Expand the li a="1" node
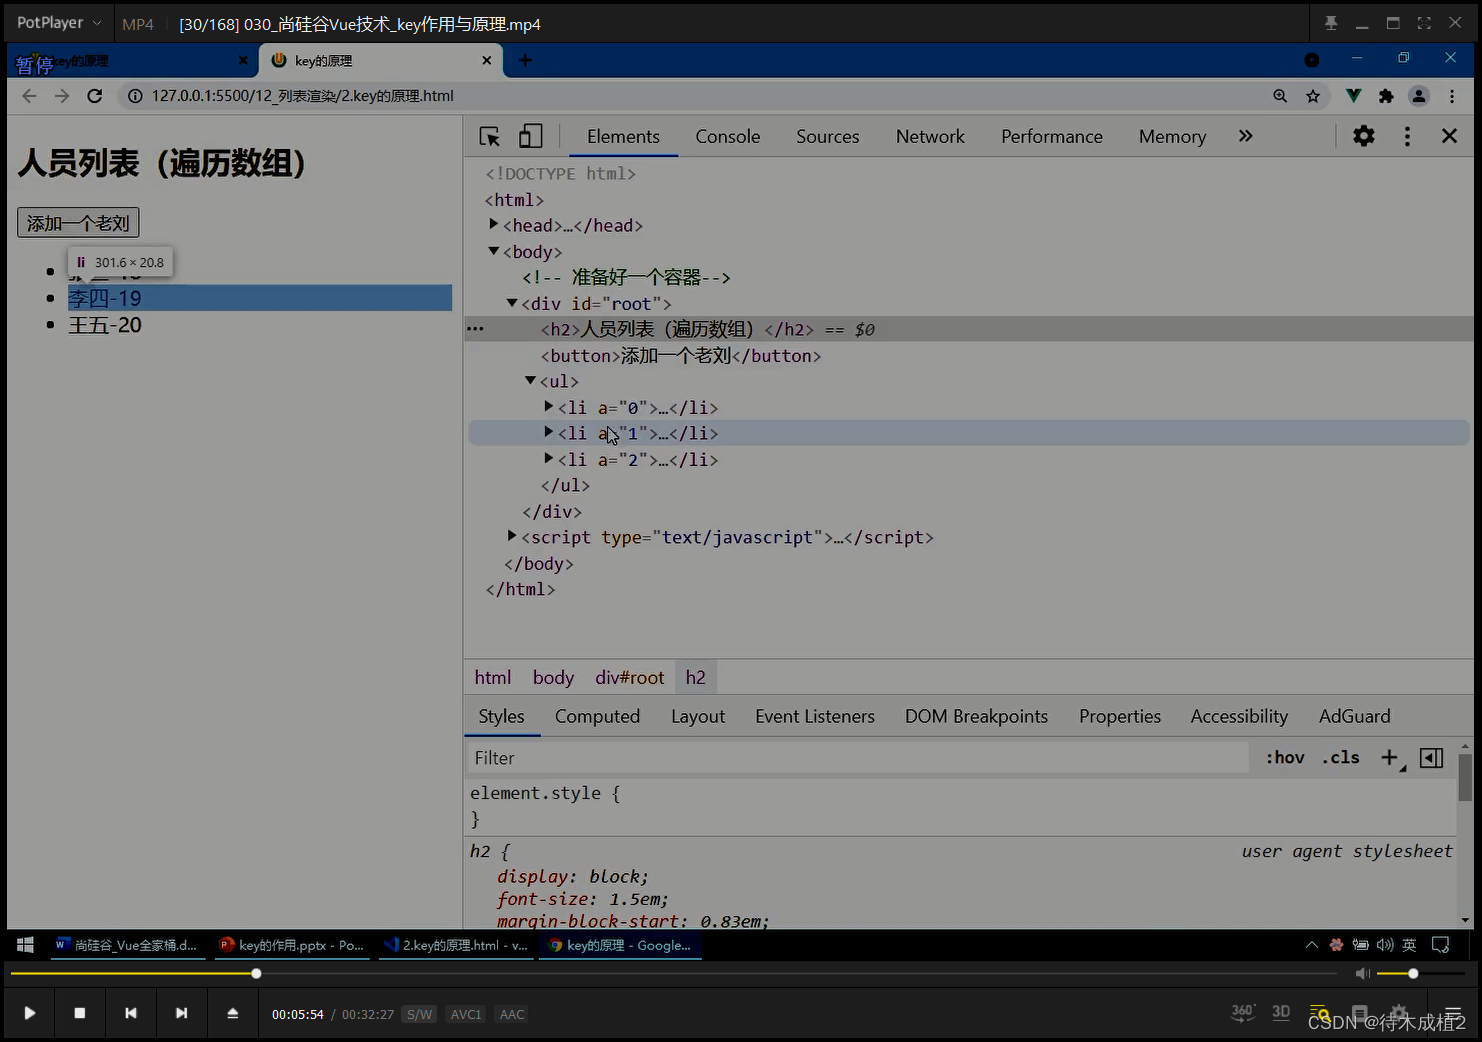Viewport: 1482px width, 1042px height. pyautogui.click(x=548, y=432)
